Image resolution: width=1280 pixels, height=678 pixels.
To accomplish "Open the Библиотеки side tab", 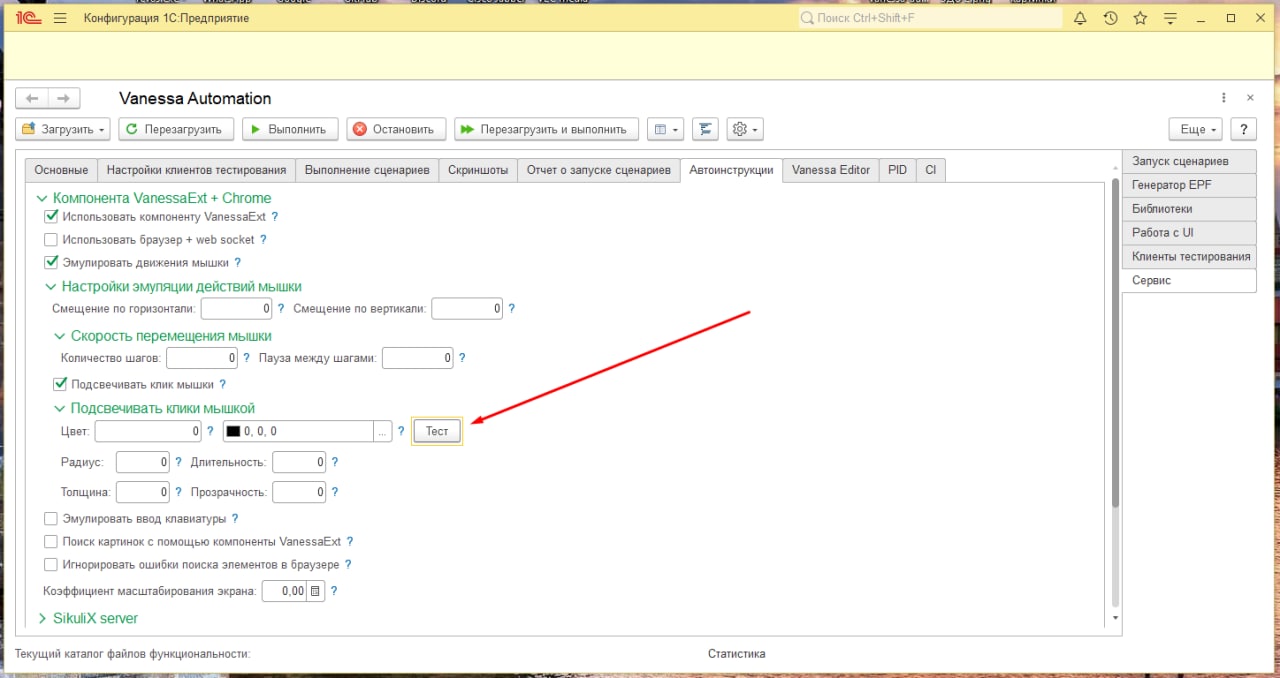I will [1189, 209].
